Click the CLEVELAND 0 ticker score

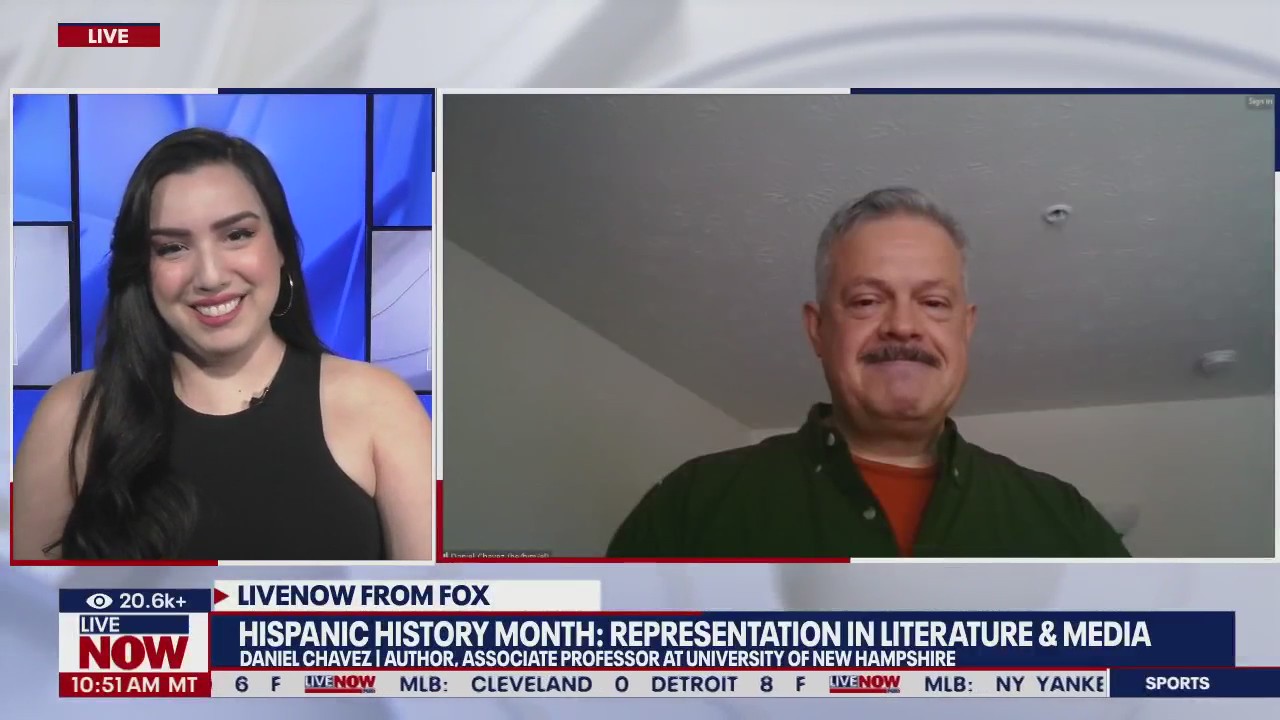pyautogui.click(x=549, y=684)
